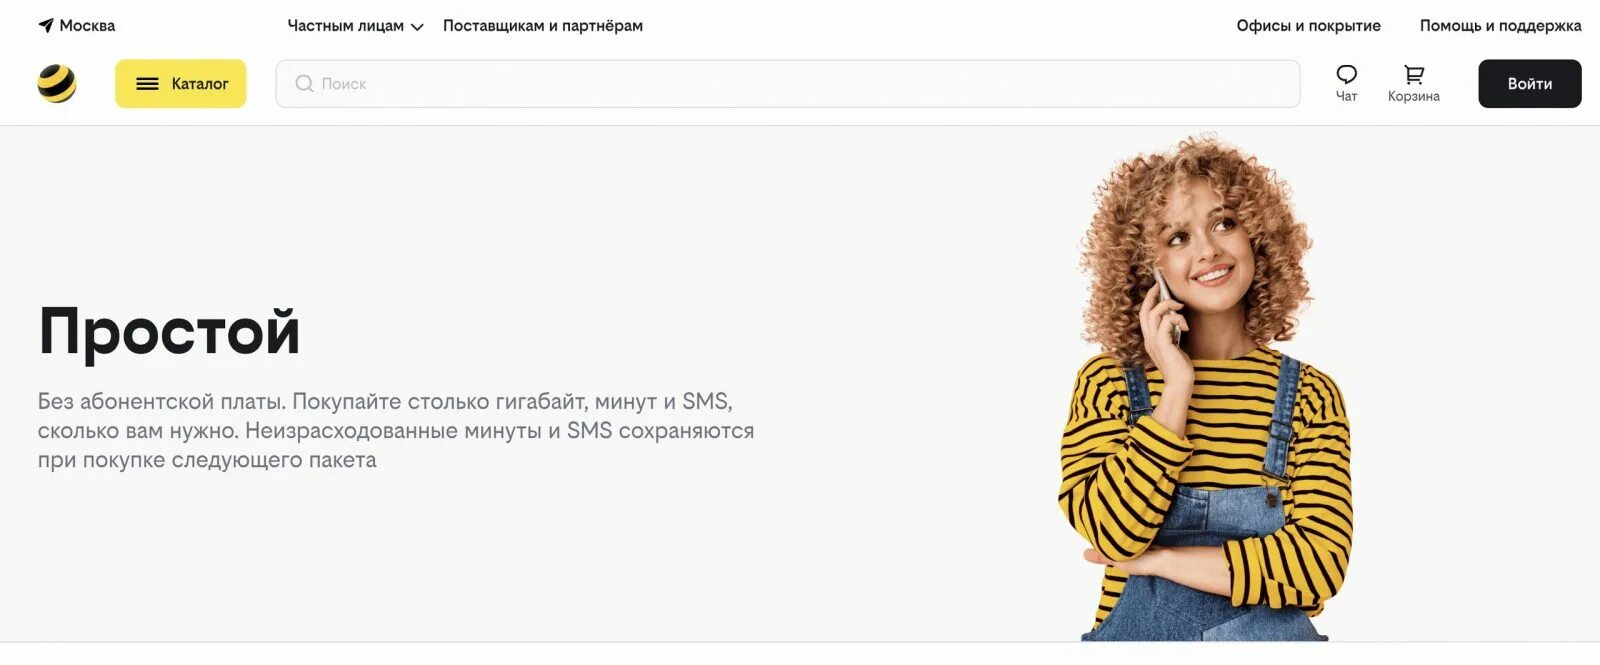Go to Поставщикам и партнёрам
Viewport: 1600px width, 665px height.
543,25
